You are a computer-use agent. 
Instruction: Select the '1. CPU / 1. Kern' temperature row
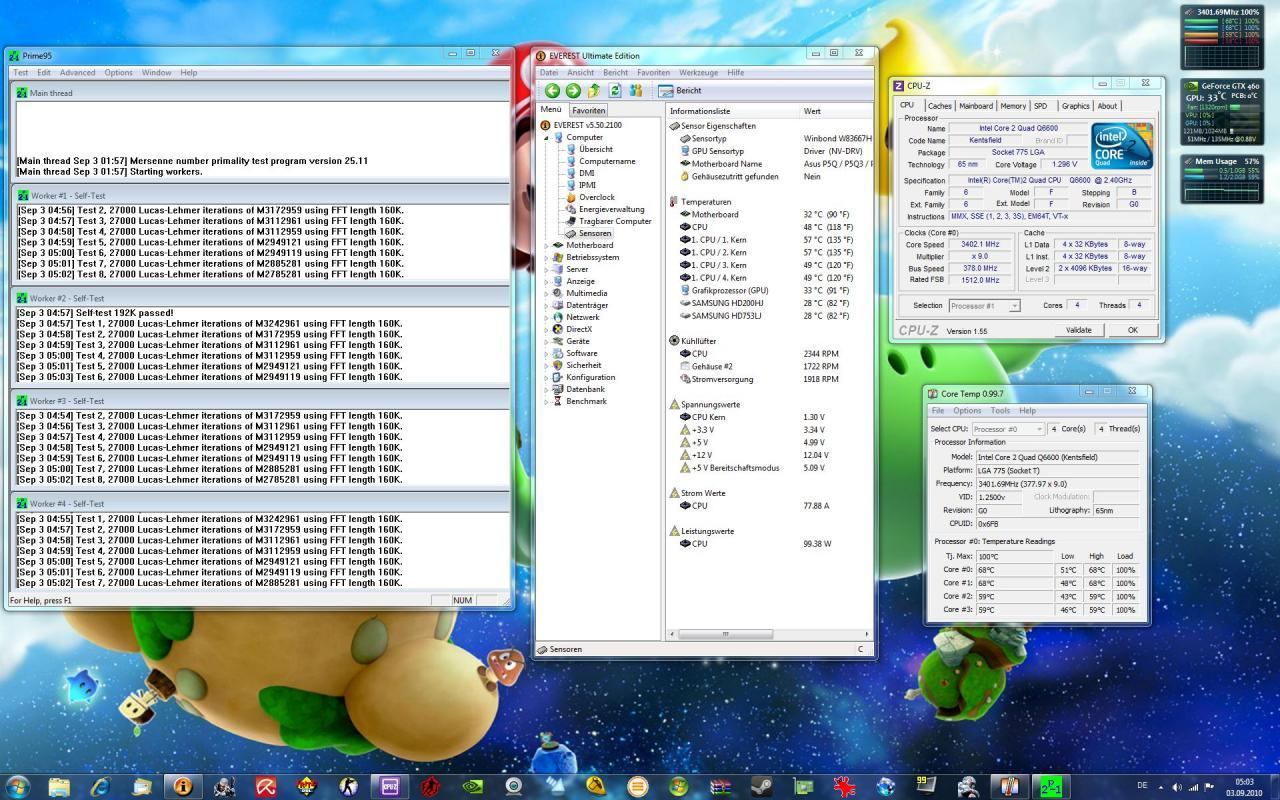pyautogui.click(x=770, y=240)
